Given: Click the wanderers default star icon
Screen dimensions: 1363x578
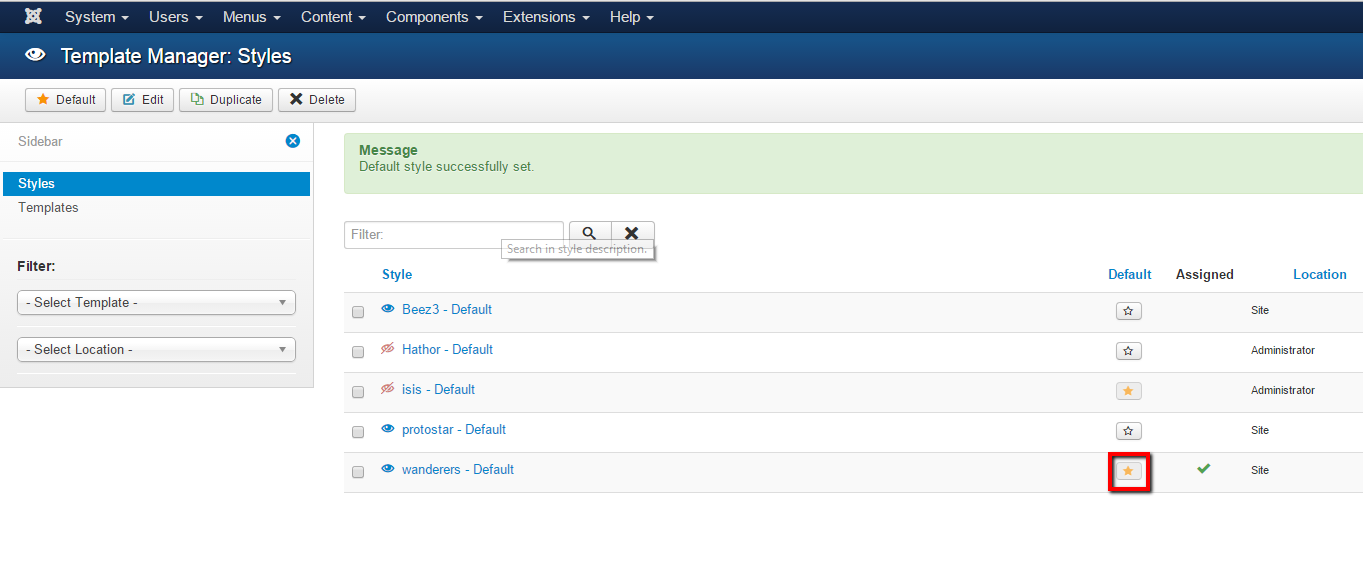Looking at the screenshot, I should pyautogui.click(x=1128, y=471).
